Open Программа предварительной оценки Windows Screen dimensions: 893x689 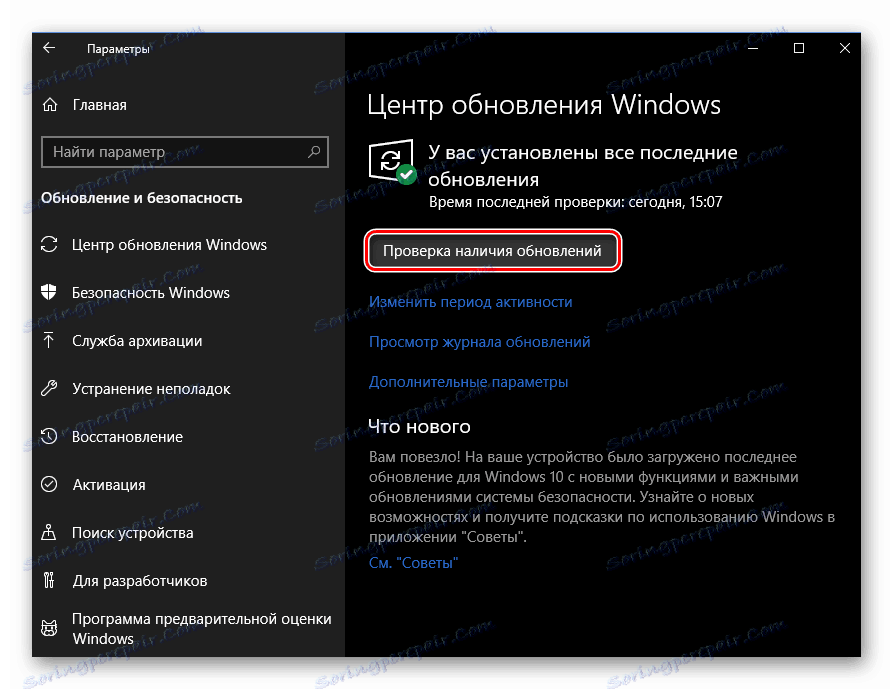point(202,629)
